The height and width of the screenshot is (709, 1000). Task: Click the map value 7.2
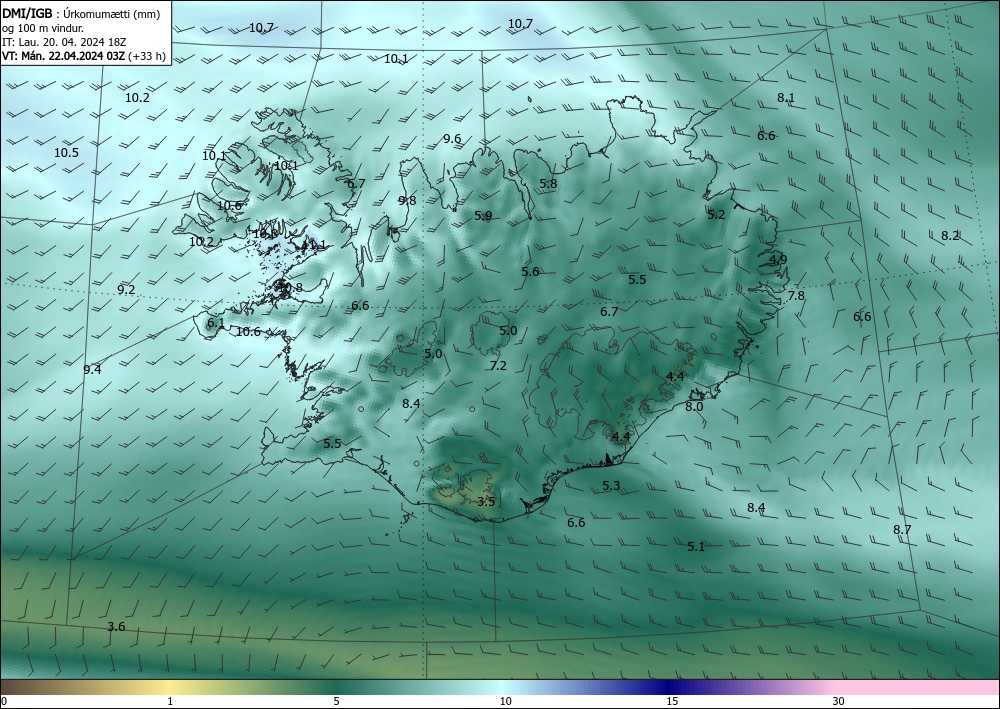tap(498, 365)
